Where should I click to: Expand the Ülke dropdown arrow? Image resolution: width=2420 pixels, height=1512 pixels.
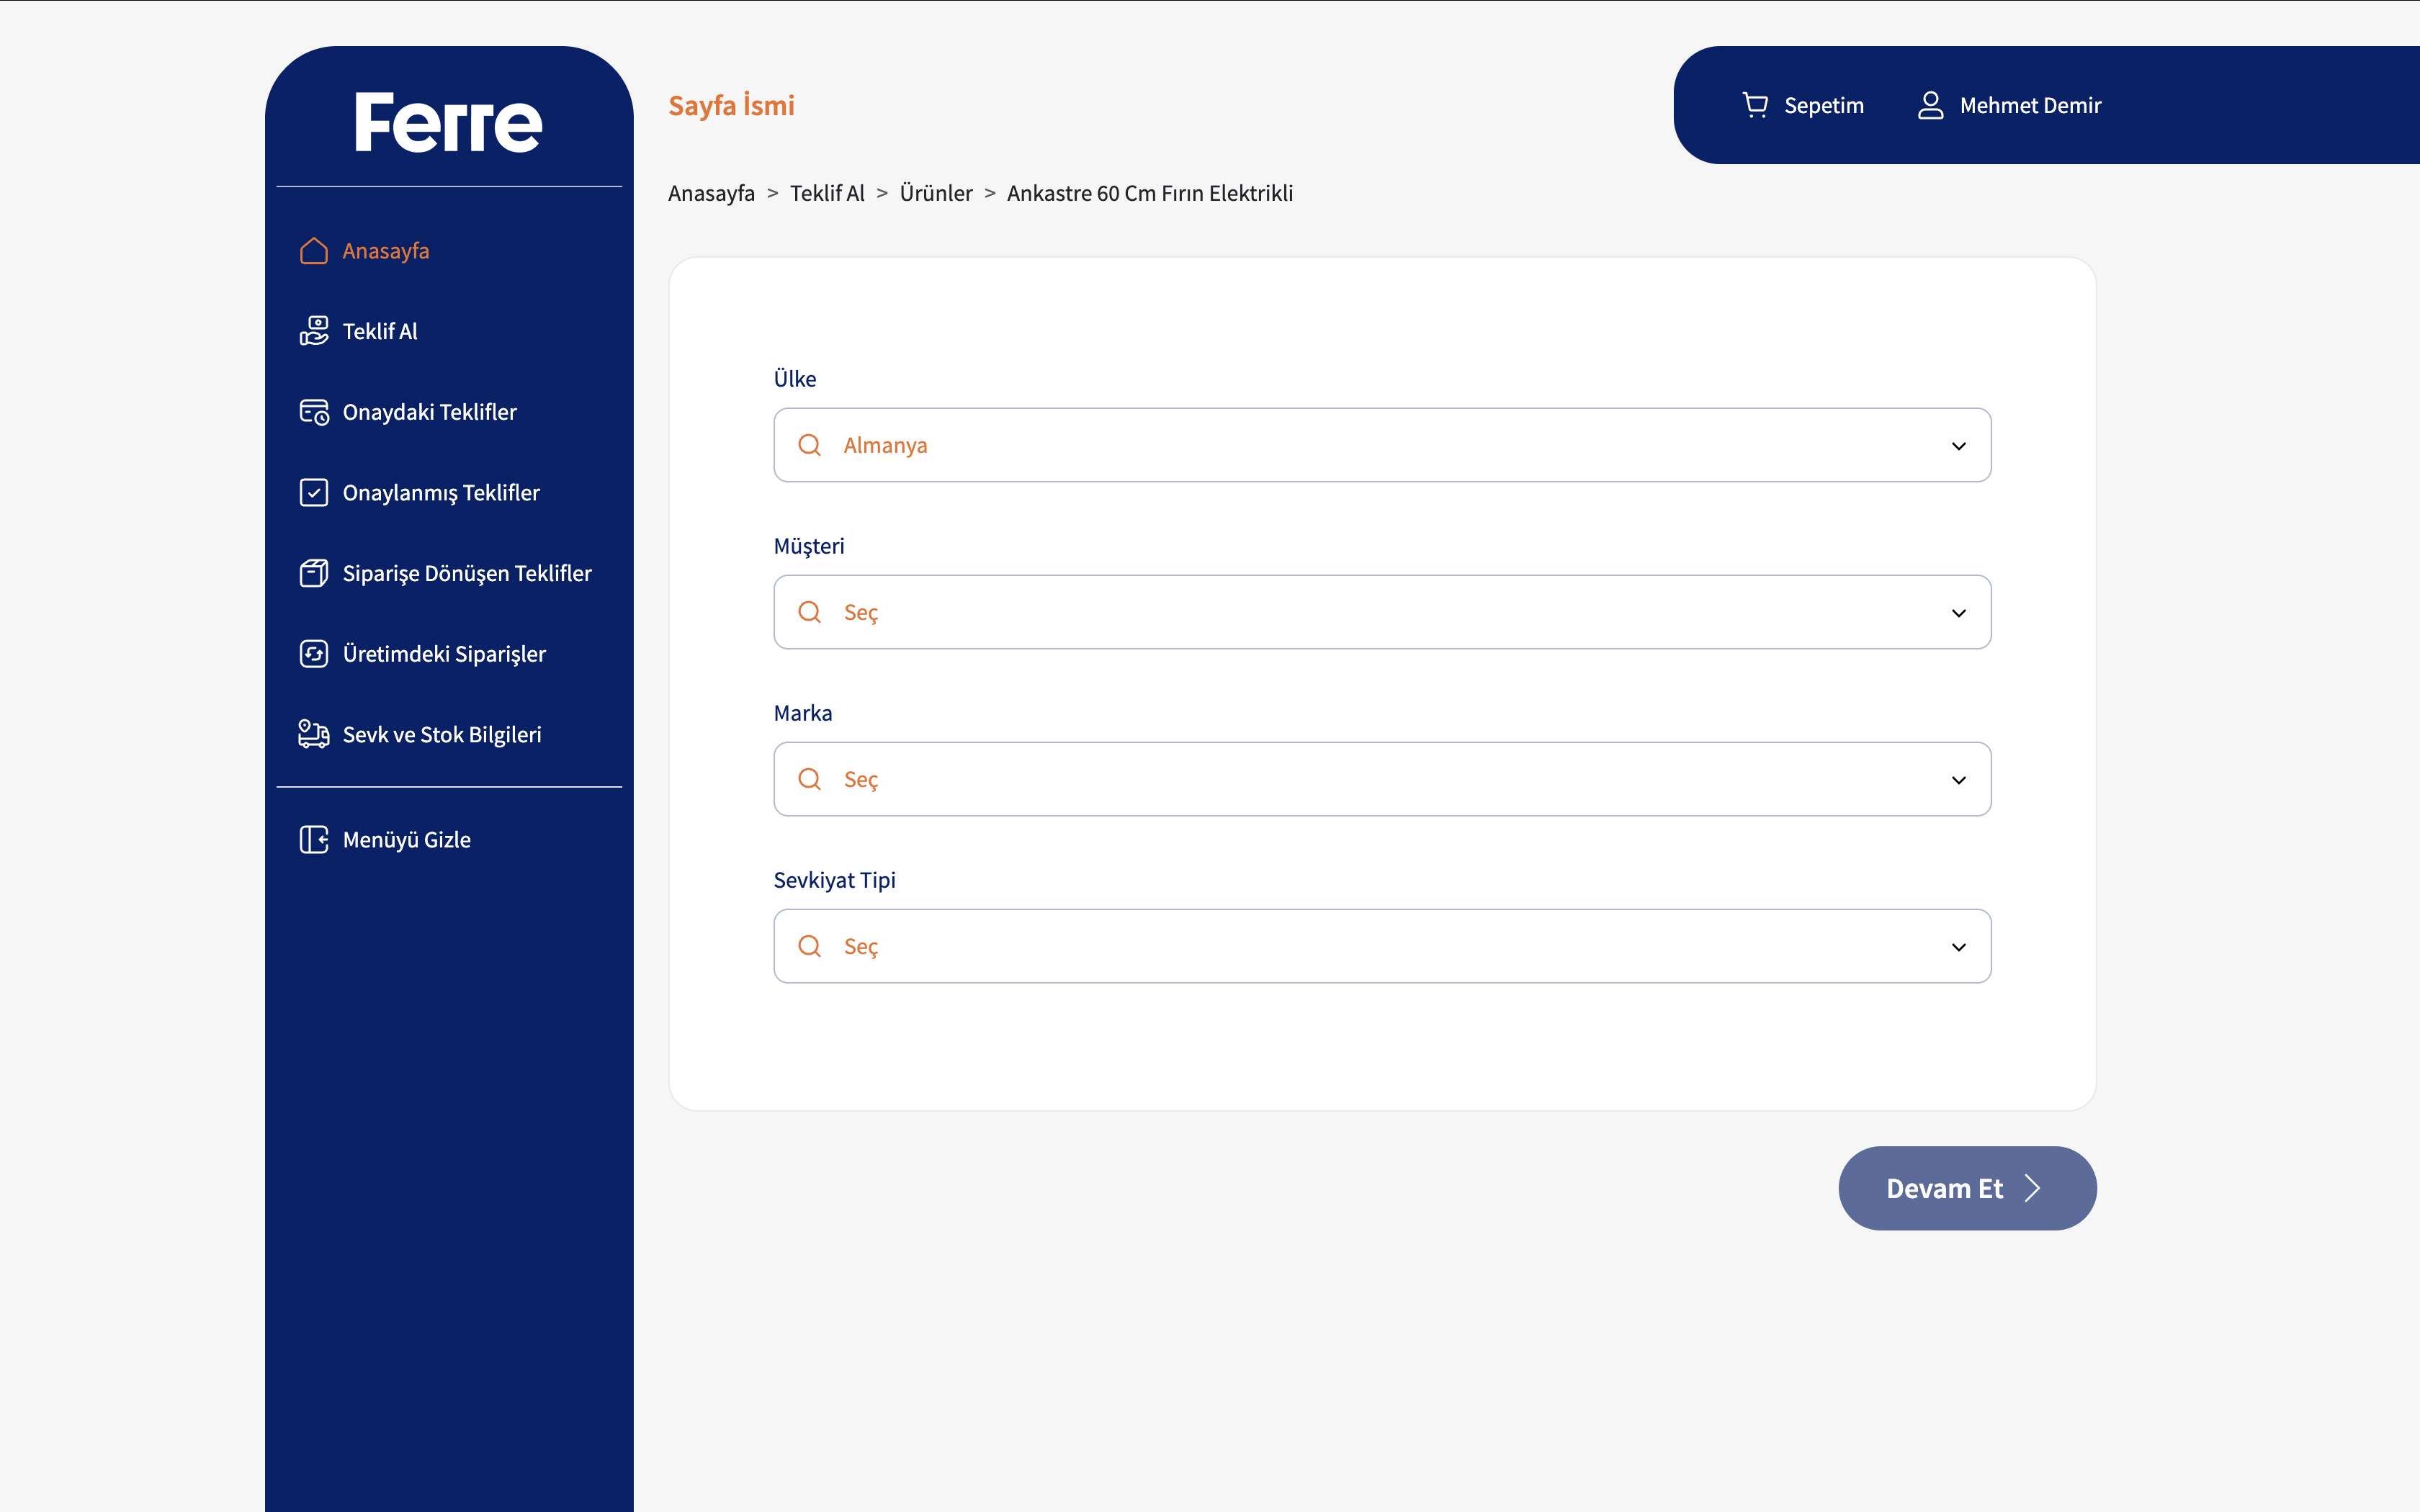click(1958, 446)
